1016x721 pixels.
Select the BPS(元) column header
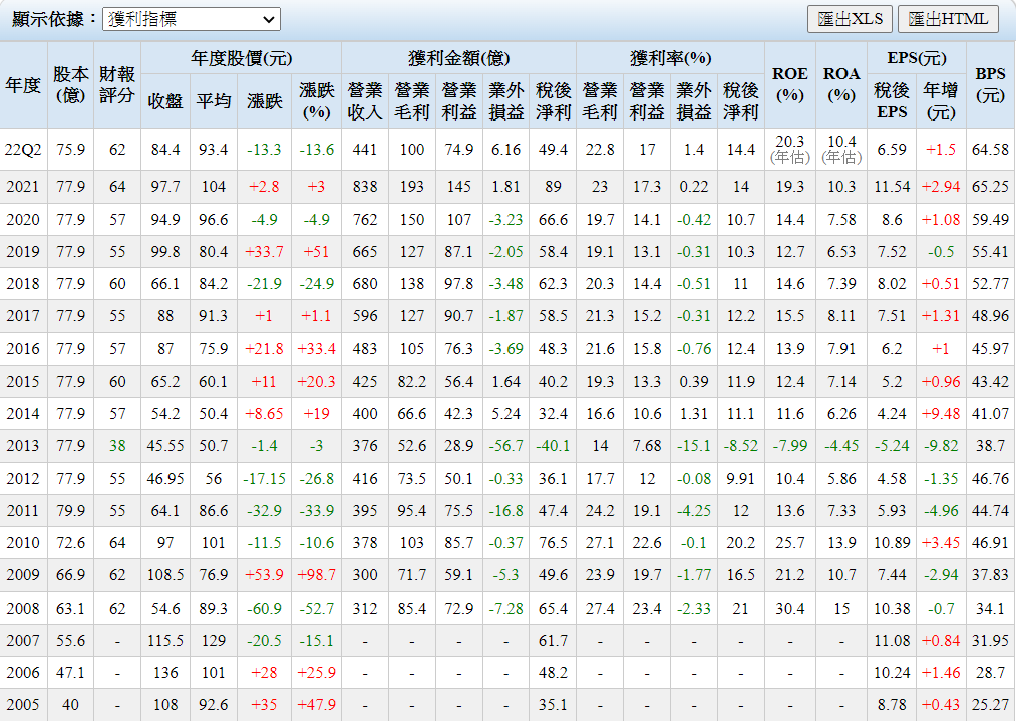click(x=991, y=85)
